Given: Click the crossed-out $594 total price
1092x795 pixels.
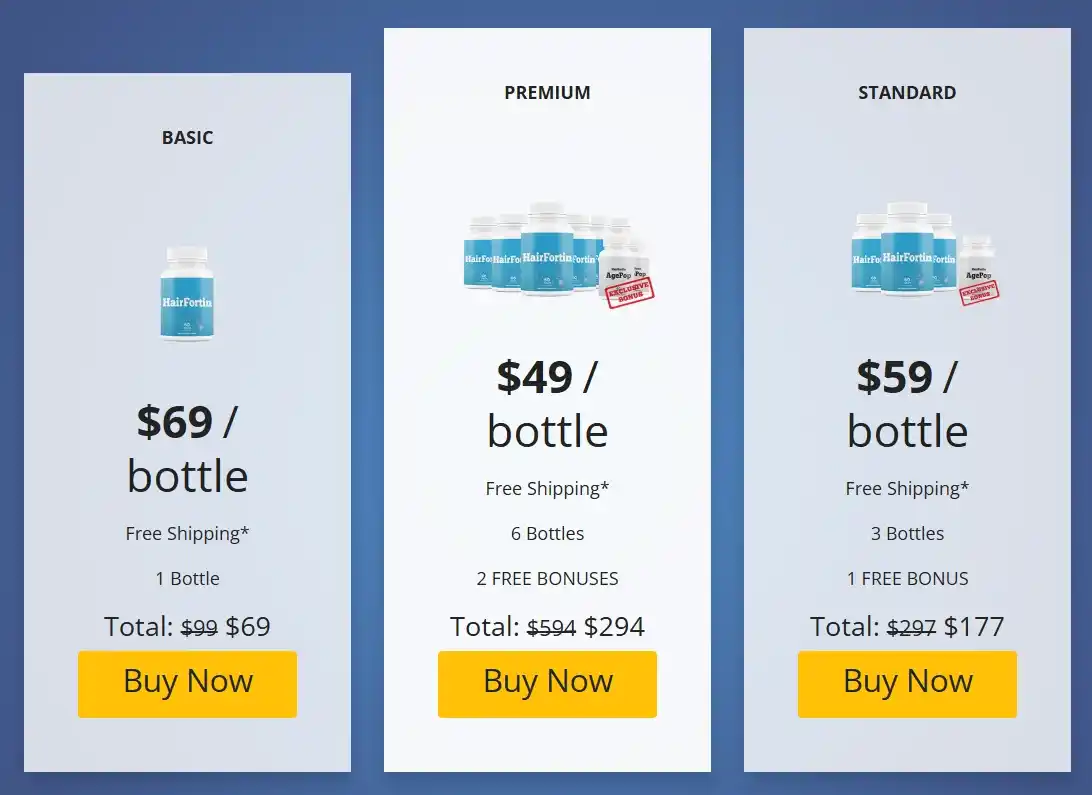Looking at the screenshot, I should [551, 628].
